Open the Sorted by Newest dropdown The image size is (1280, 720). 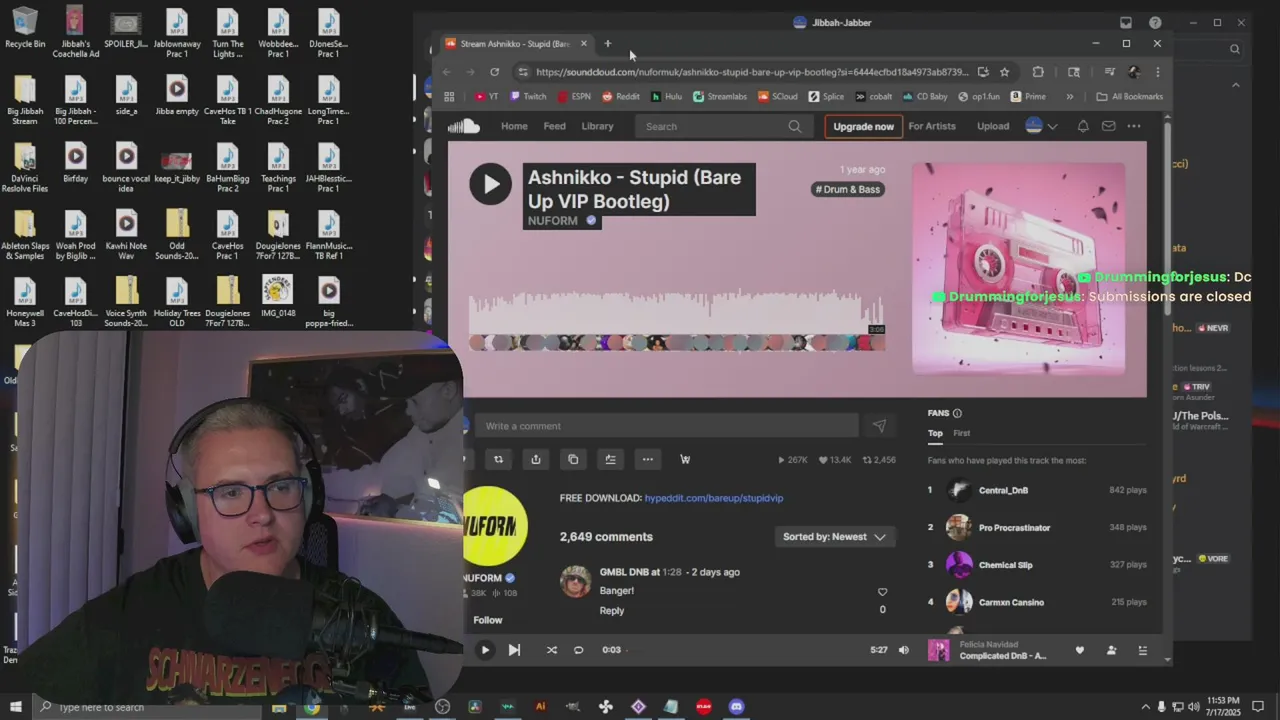click(834, 537)
